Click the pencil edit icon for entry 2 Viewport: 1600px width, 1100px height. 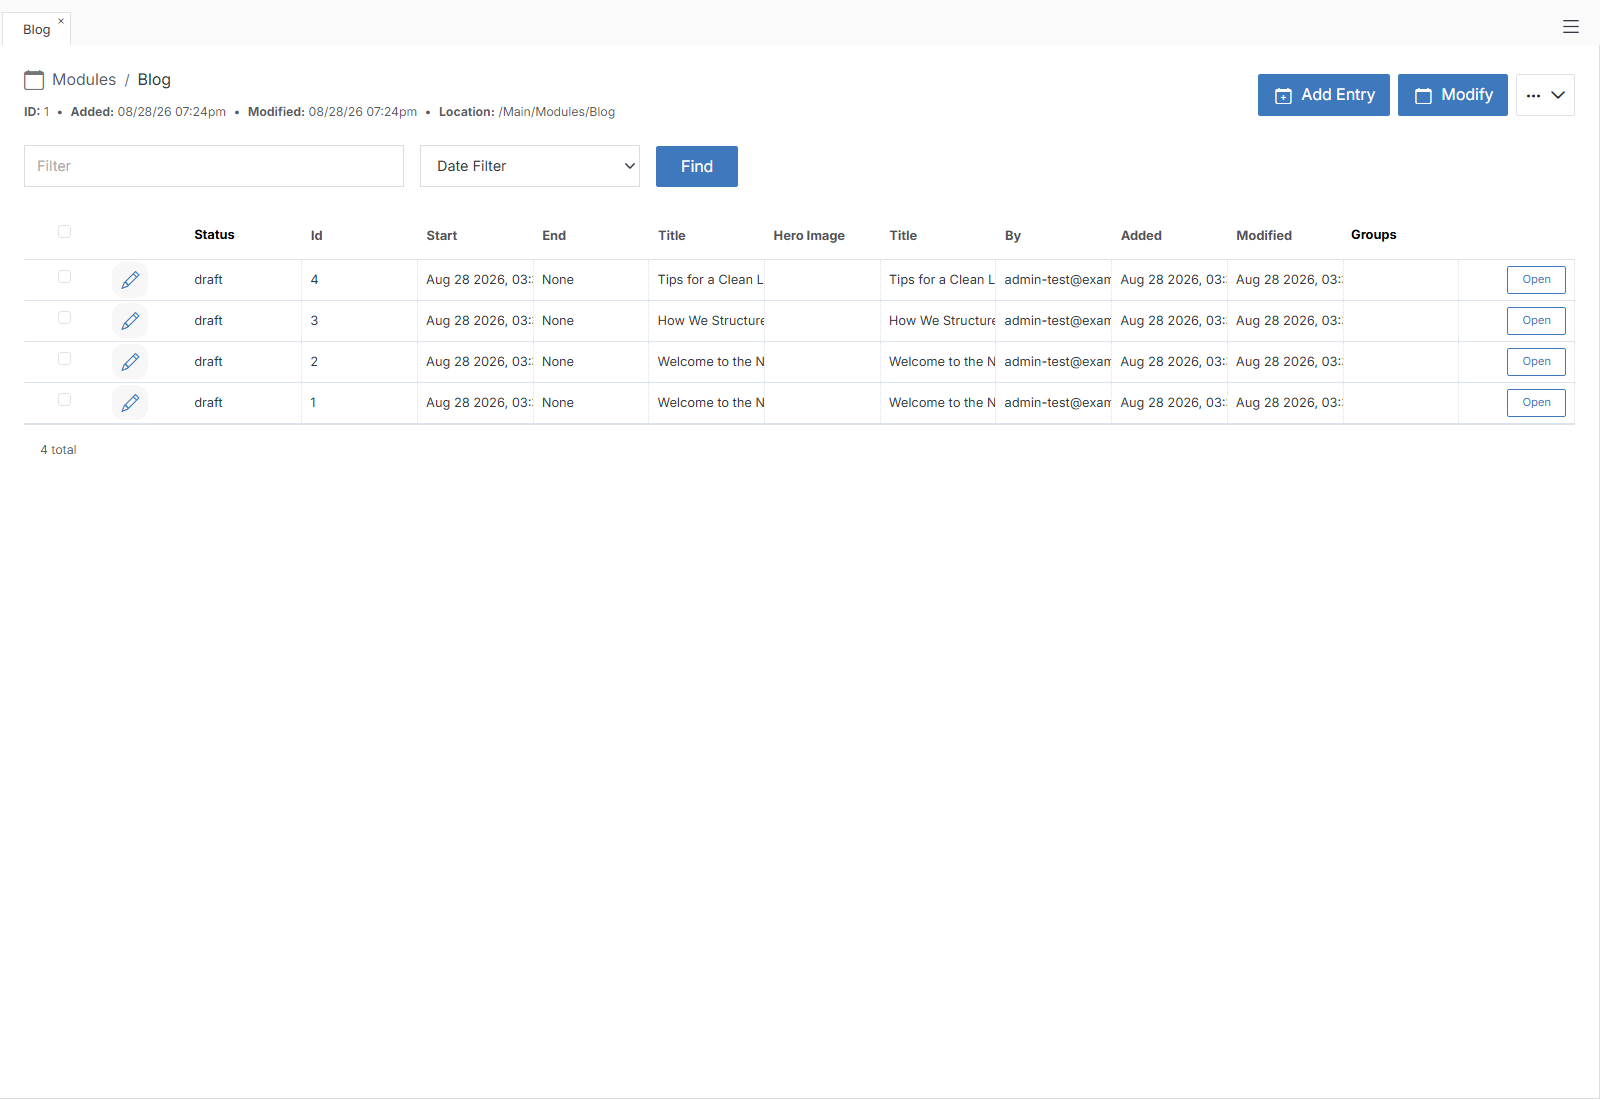tap(130, 362)
